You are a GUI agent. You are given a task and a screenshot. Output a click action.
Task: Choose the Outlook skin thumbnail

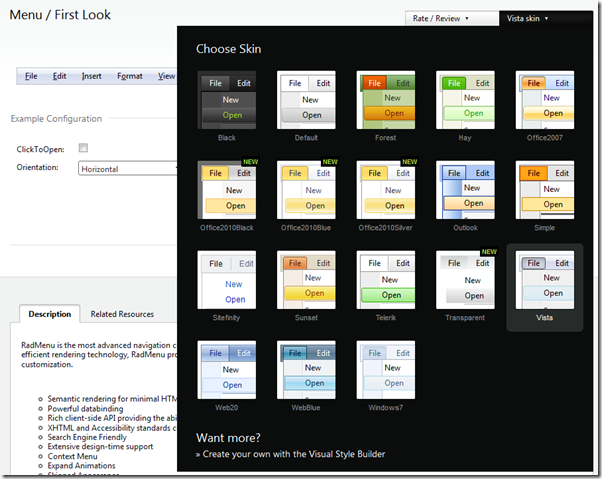(x=465, y=190)
